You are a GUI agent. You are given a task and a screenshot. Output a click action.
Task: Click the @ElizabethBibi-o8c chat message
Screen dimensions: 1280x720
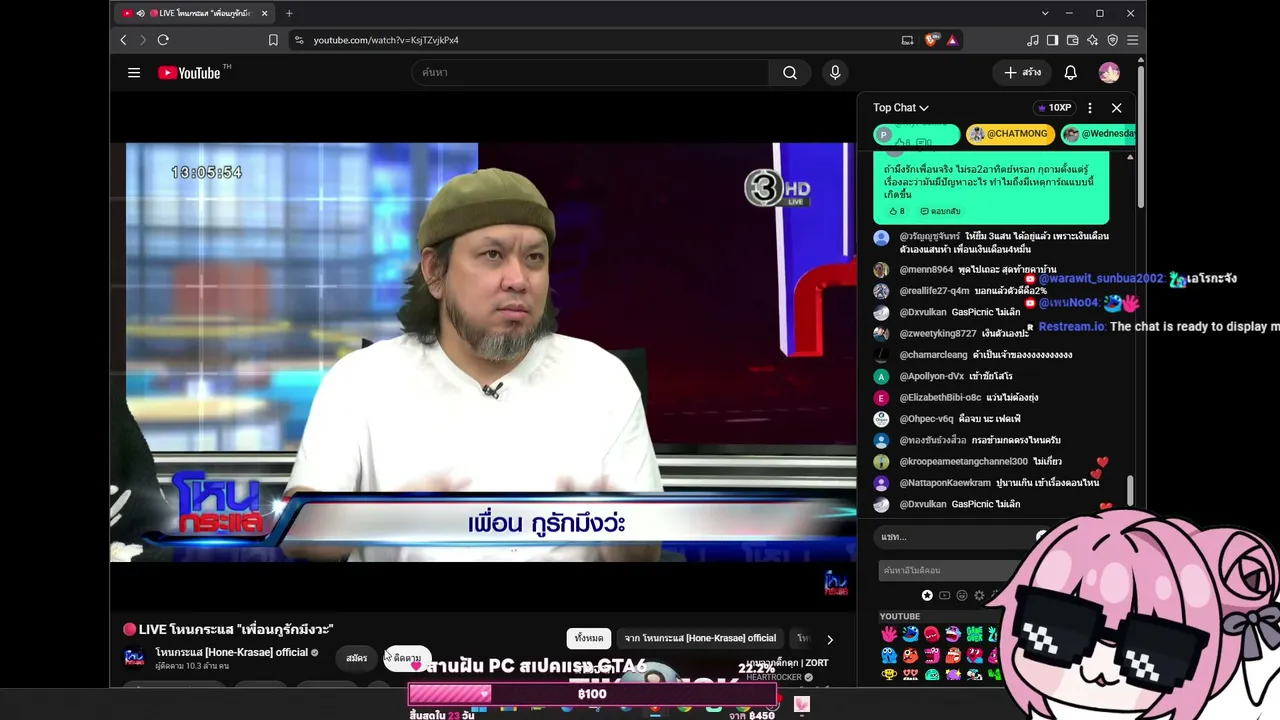pyautogui.click(x=956, y=398)
